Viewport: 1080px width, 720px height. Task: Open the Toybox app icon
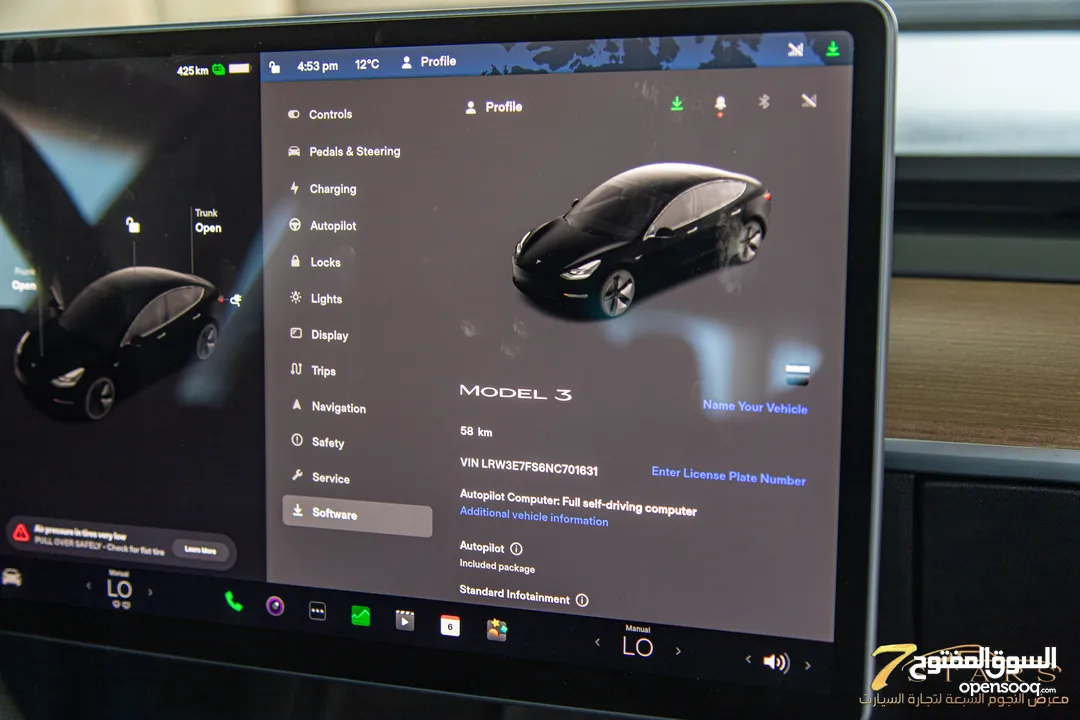(x=497, y=630)
